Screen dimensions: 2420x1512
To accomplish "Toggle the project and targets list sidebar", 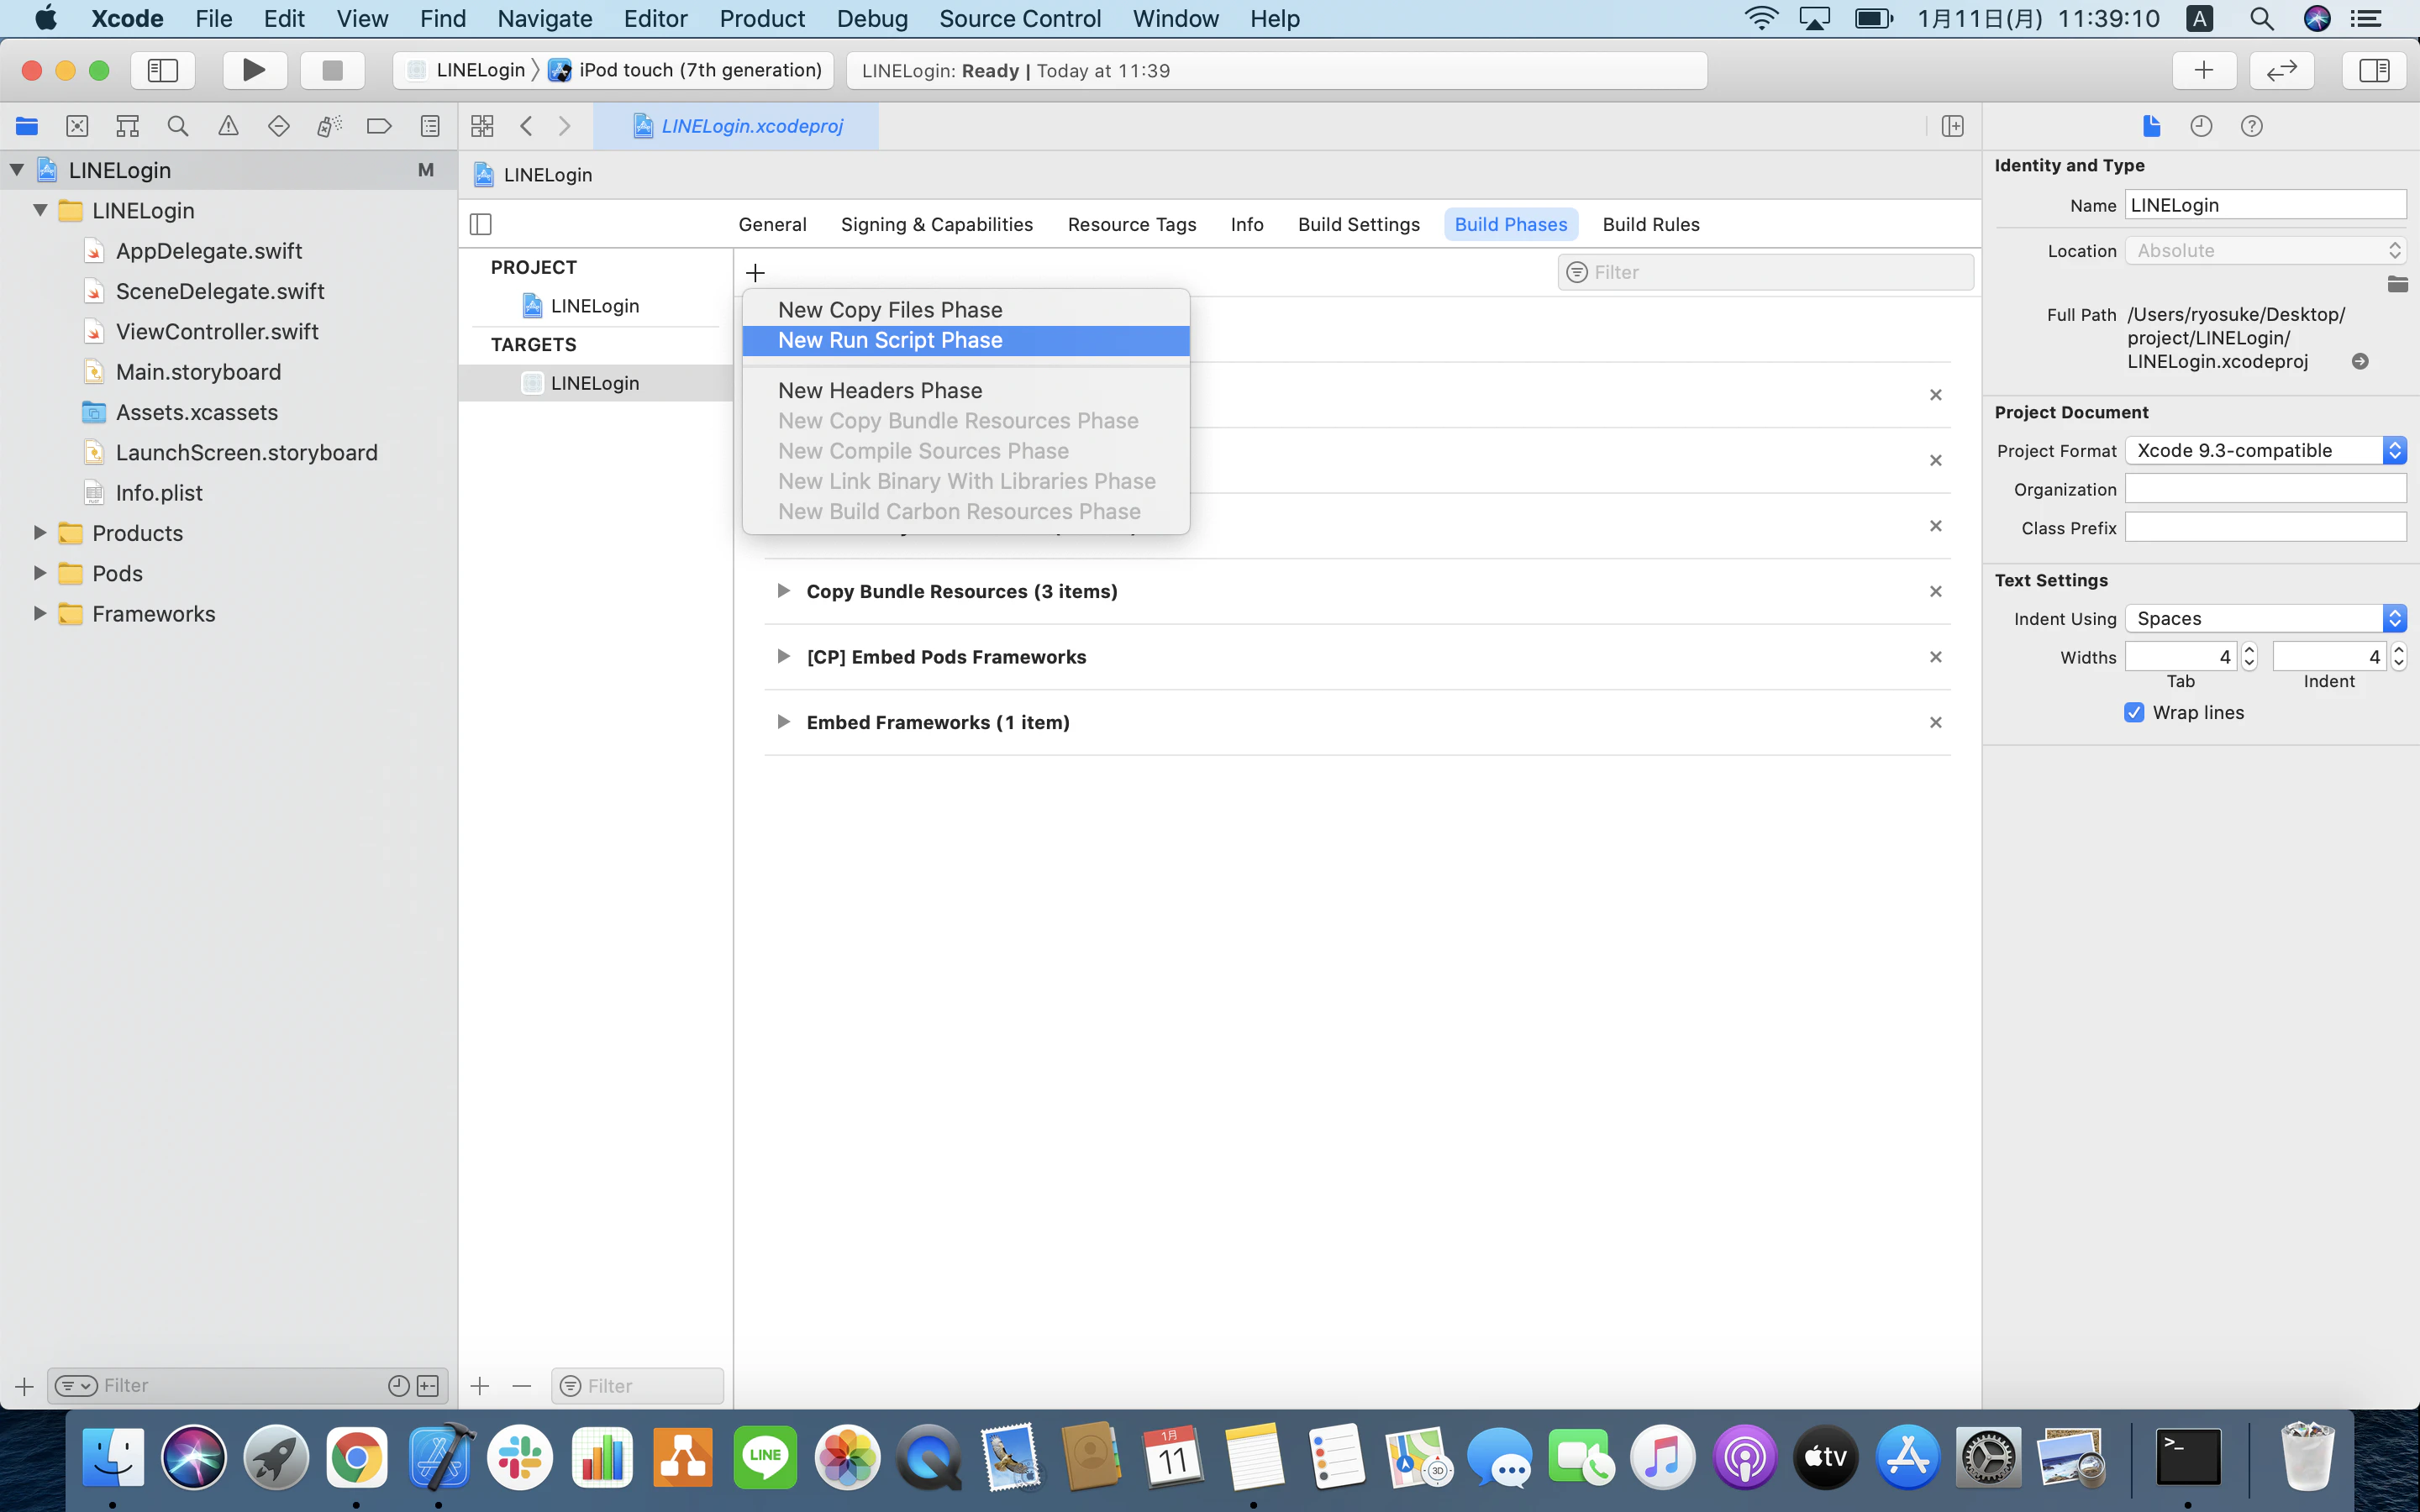I will pos(481,224).
